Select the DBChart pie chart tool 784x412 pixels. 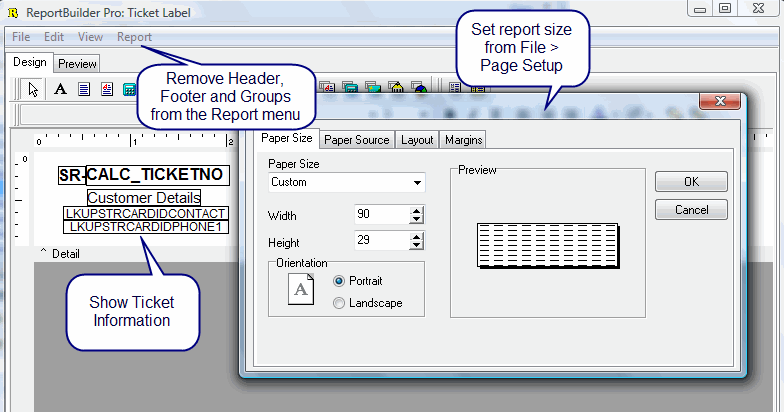[x=420, y=89]
